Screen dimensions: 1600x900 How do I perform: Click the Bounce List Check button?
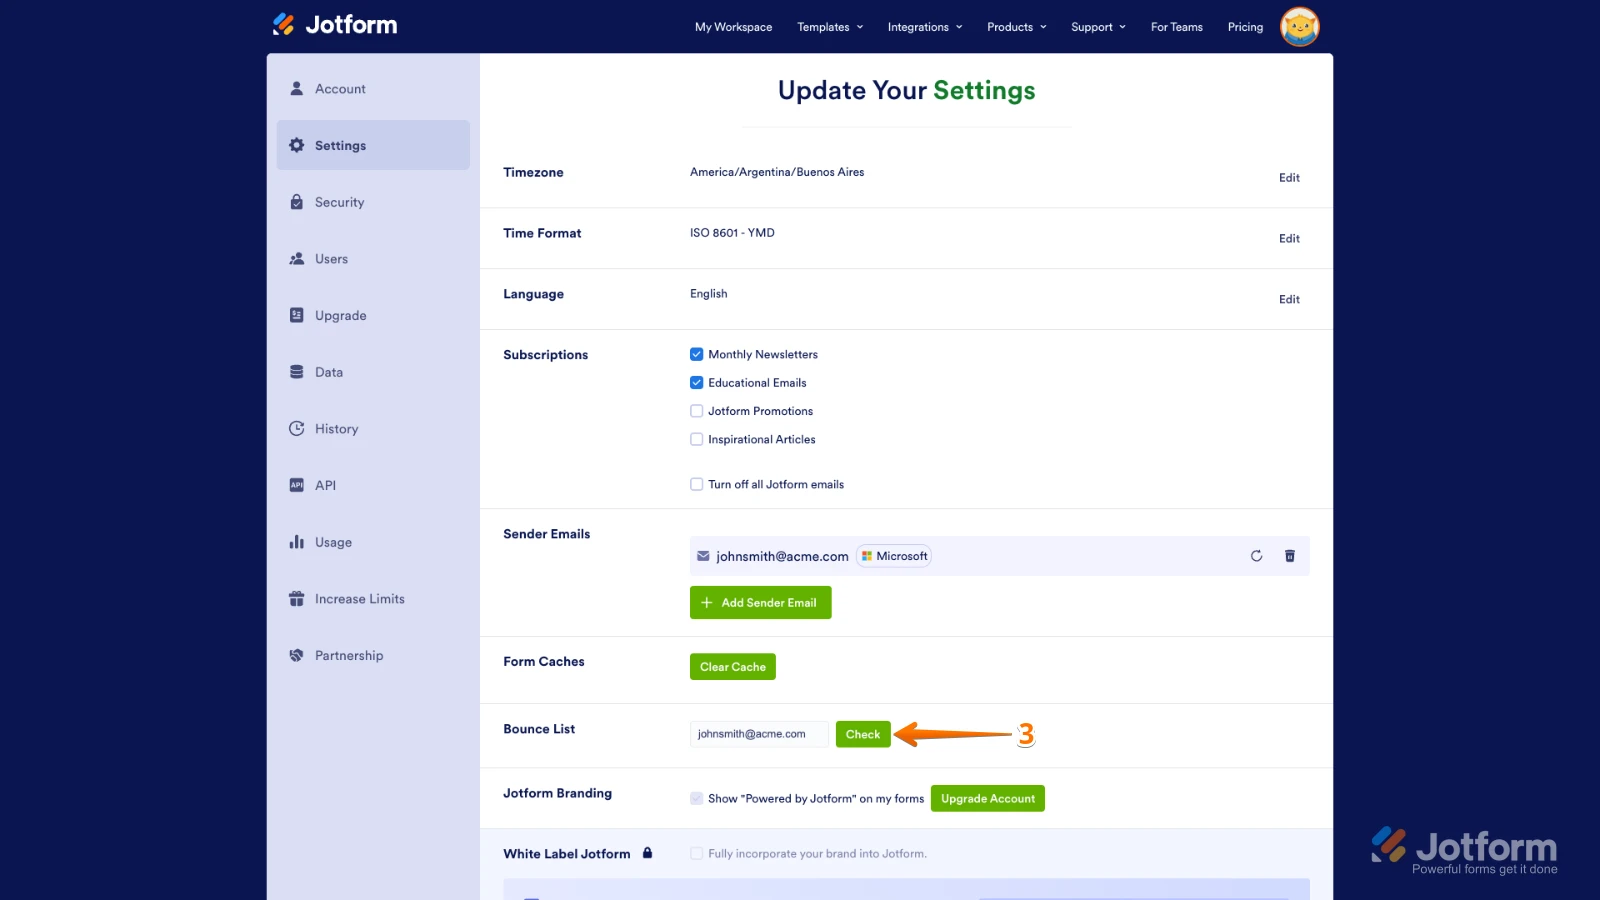[863, 734]
